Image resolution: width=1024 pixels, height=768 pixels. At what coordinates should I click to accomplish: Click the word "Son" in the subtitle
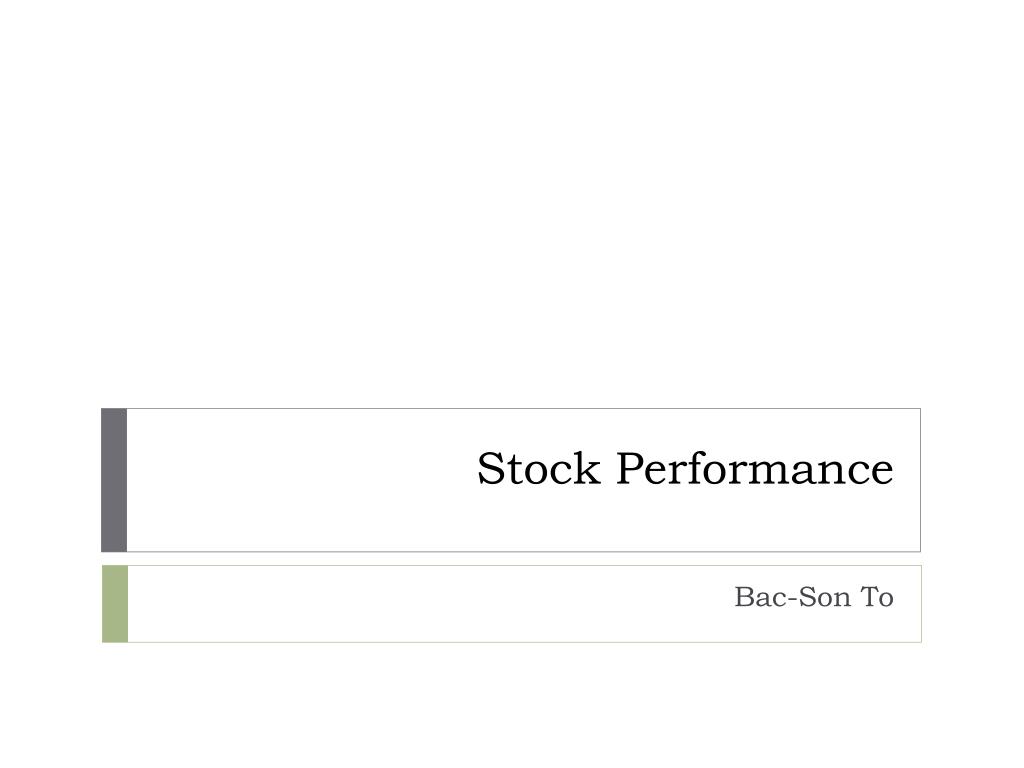point(824,597)
